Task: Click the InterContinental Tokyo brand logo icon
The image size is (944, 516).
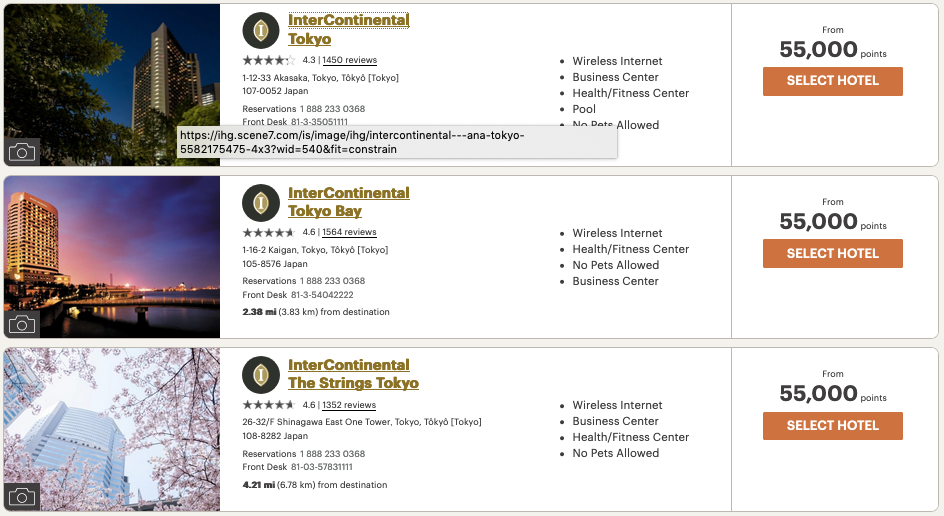Action: coord(261,30)
